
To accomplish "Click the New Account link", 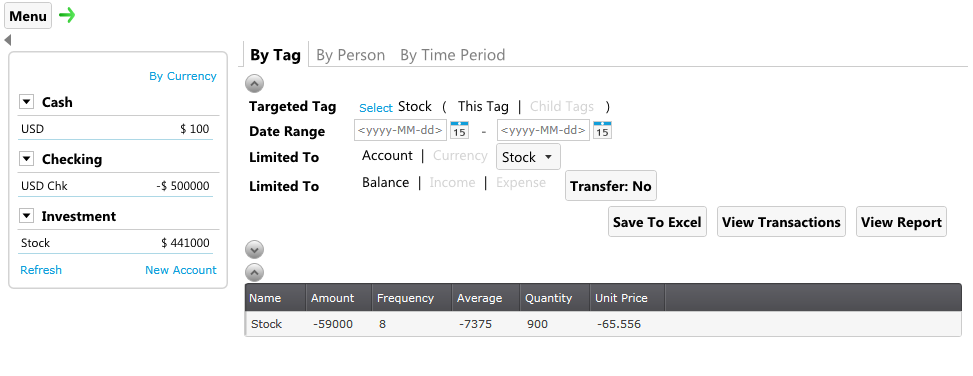I will click(181, 270).
